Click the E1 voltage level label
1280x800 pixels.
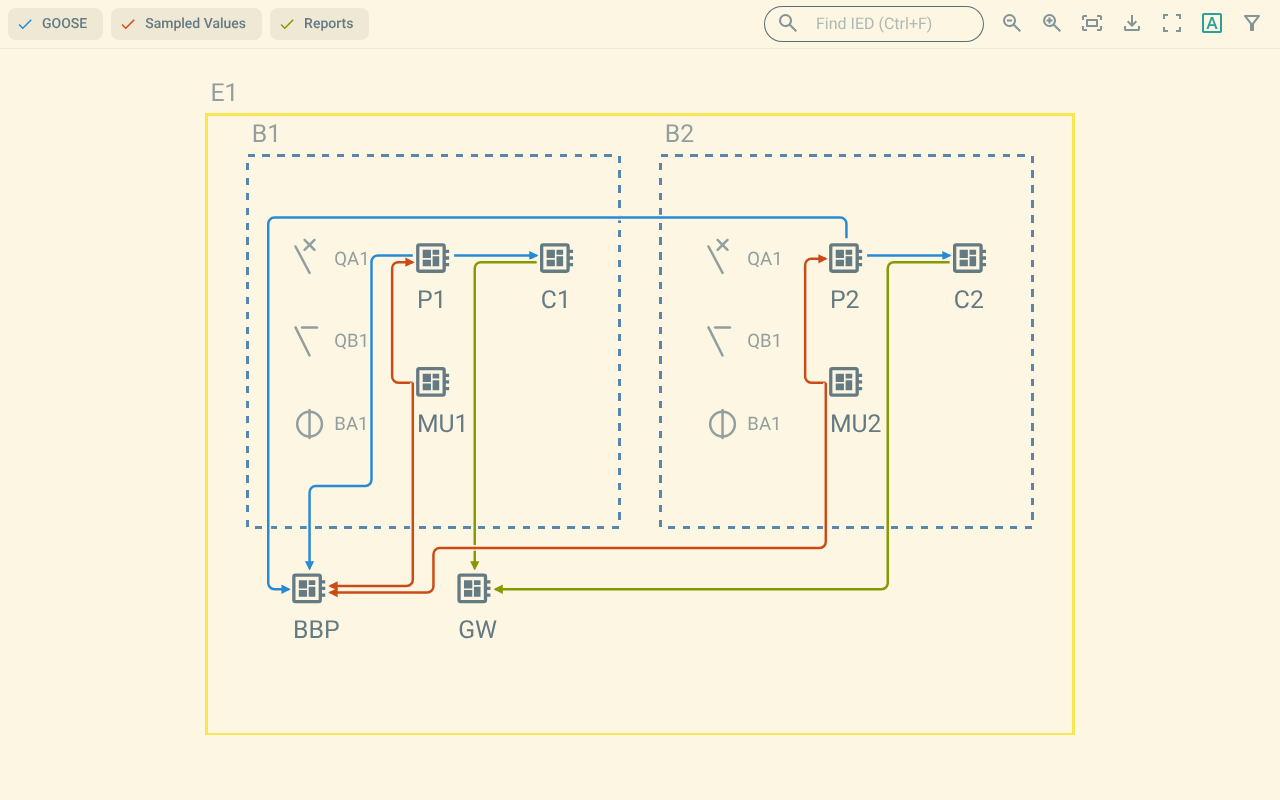click(224, 93)
